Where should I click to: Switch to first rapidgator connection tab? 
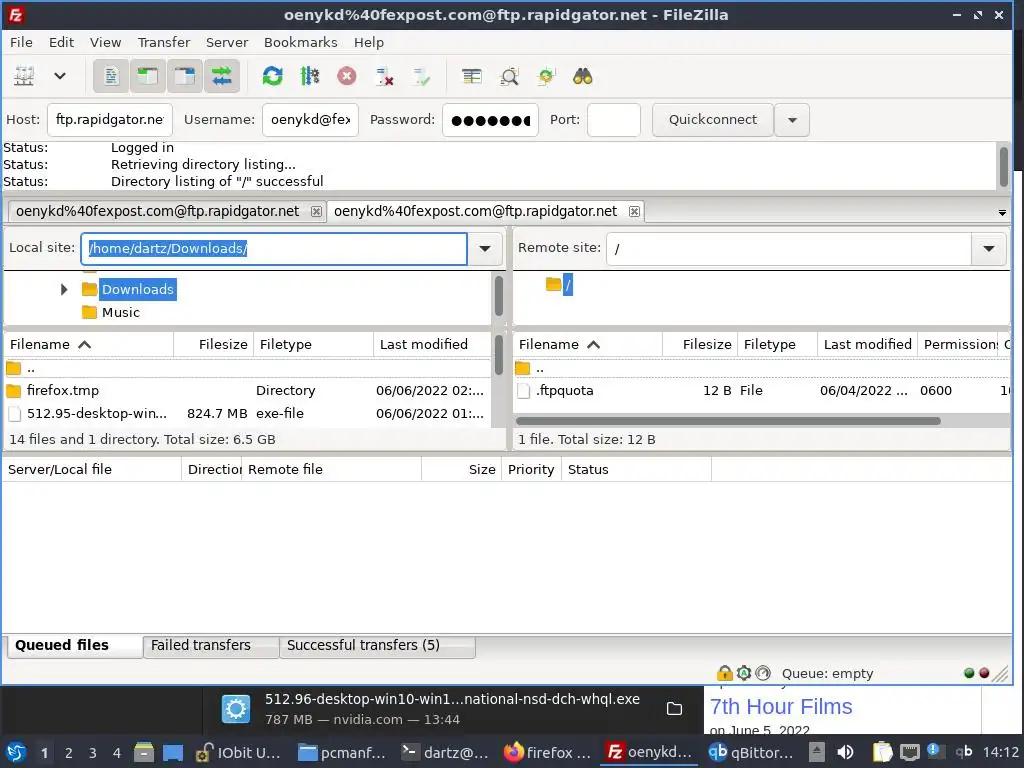[x=157, y=211]
